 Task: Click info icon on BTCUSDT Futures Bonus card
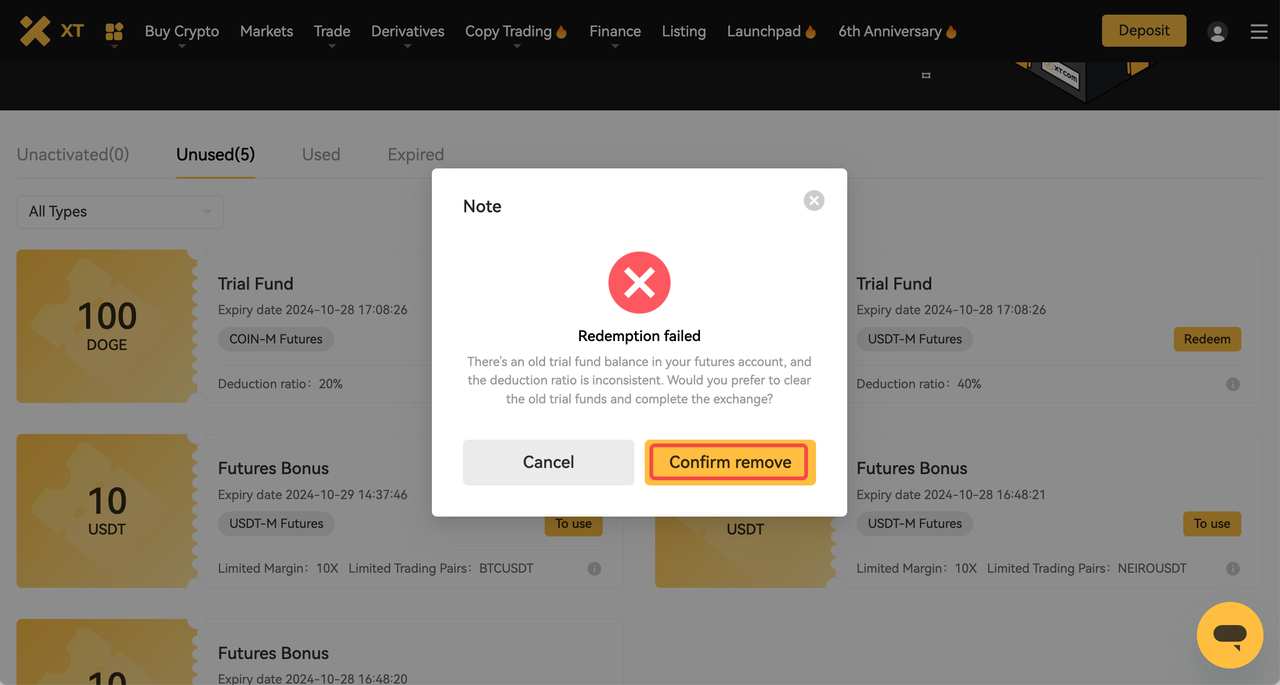pos(595,568)
